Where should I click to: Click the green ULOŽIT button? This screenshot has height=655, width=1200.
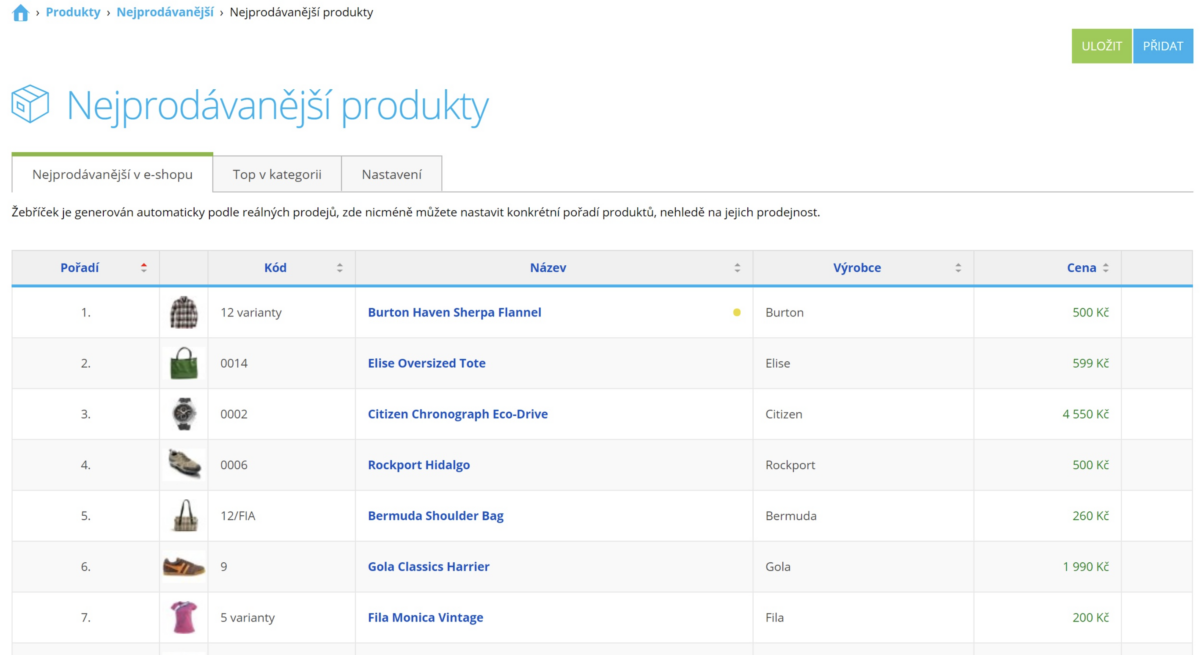[x=1102, y=46]
